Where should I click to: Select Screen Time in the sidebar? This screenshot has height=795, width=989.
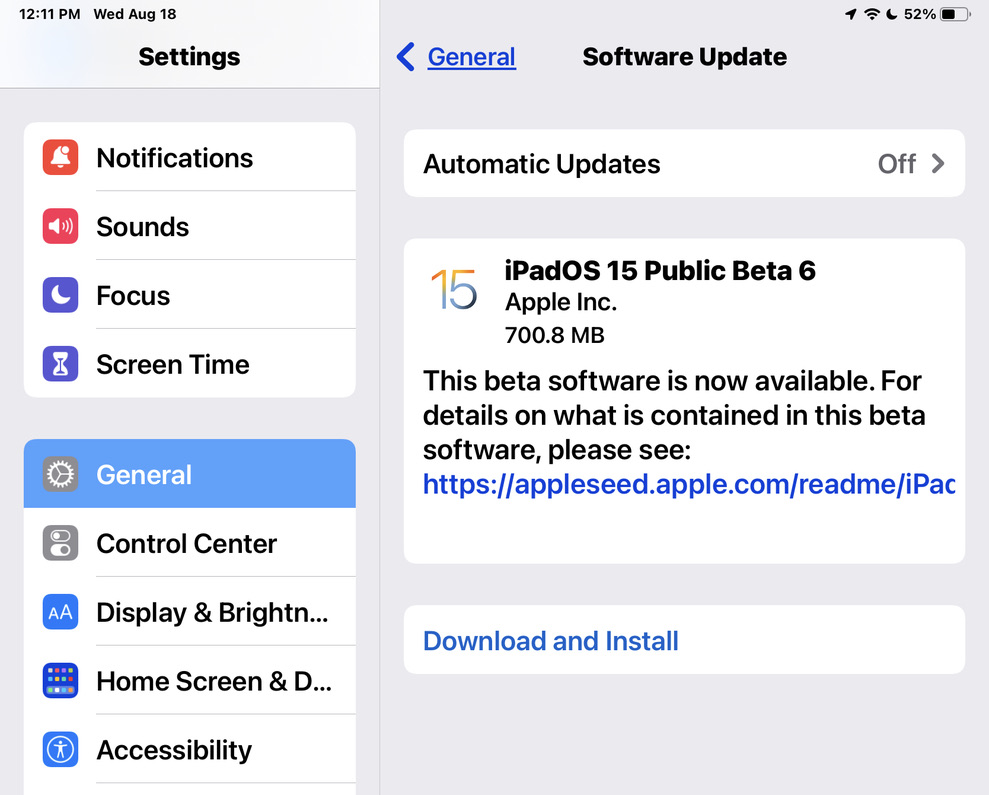(x=190, y=363)
